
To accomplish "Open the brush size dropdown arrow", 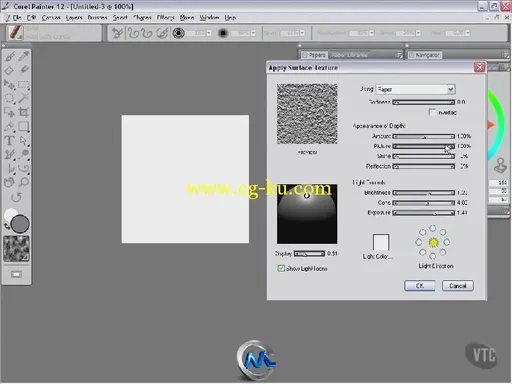I will [x=209, y=33].
